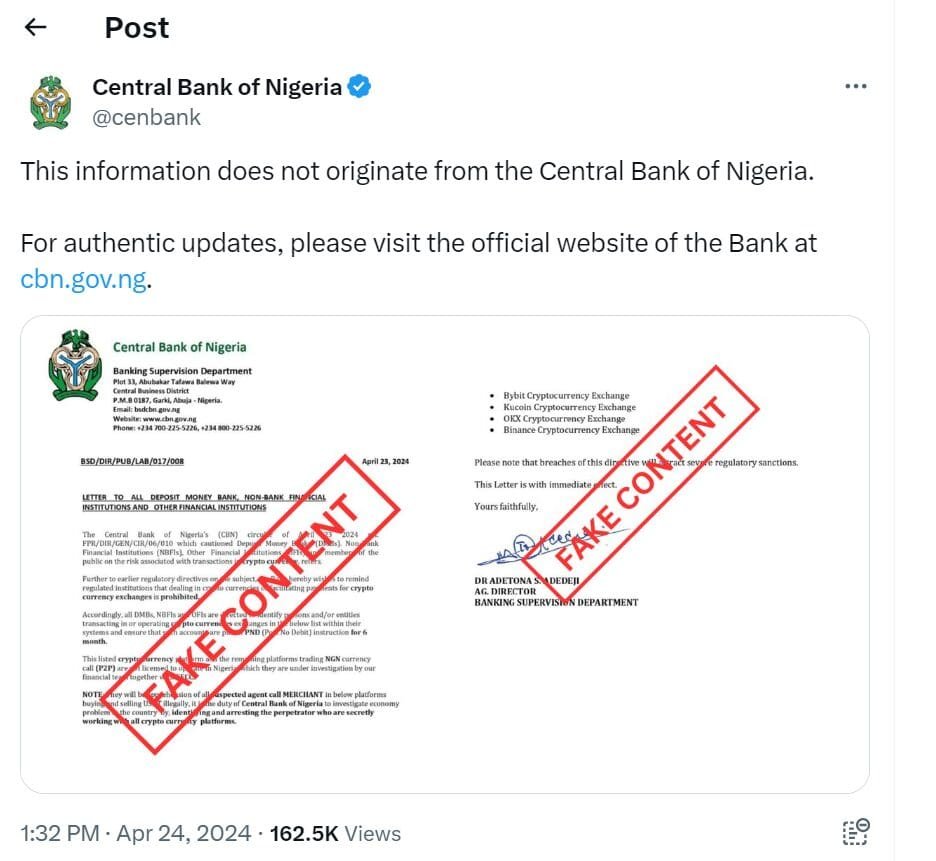Viewport: 936px width, 861px height.
Task: Click the @cenbank handle
Action: pyautogui.click(x=146, y=117)
